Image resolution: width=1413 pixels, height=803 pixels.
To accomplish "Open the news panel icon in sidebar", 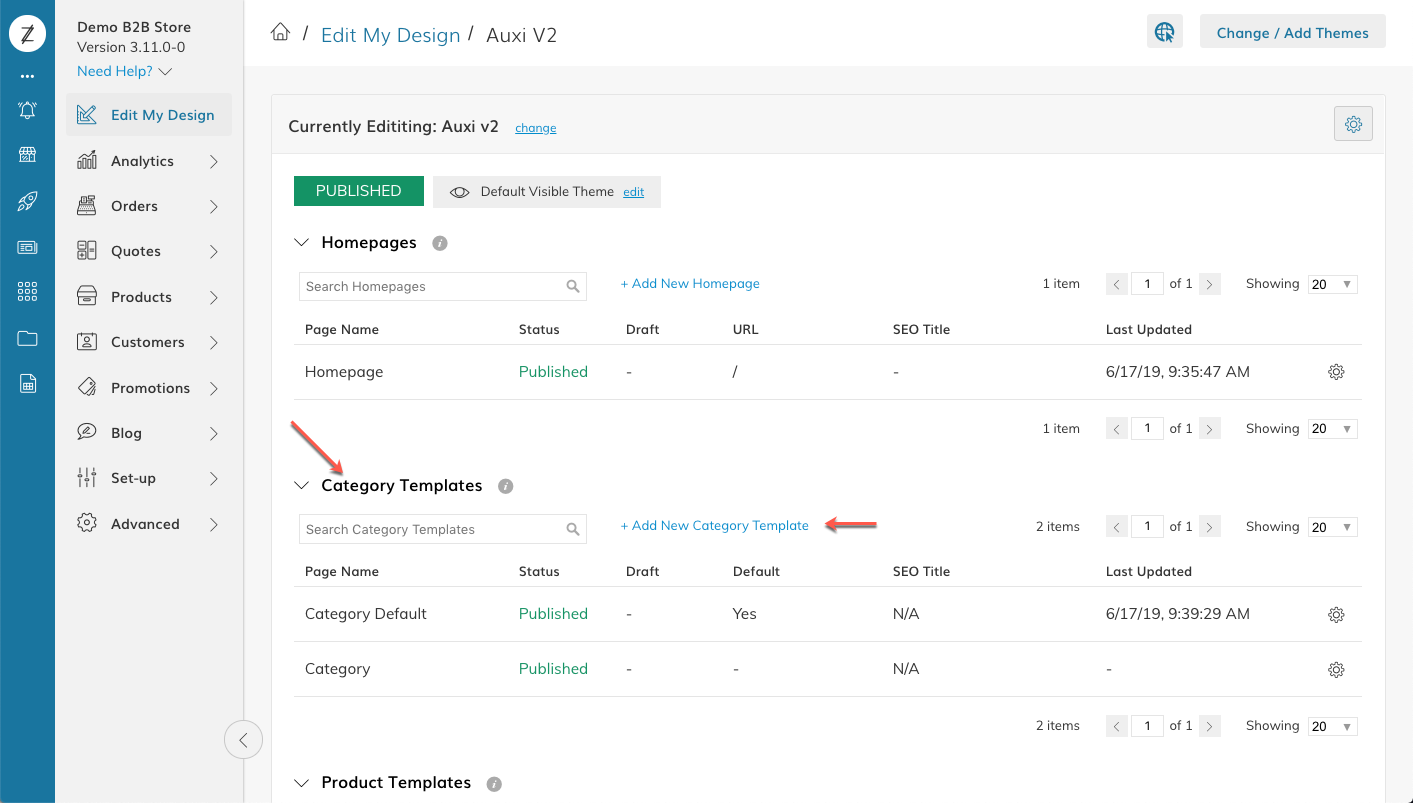I will click(27, 247).
